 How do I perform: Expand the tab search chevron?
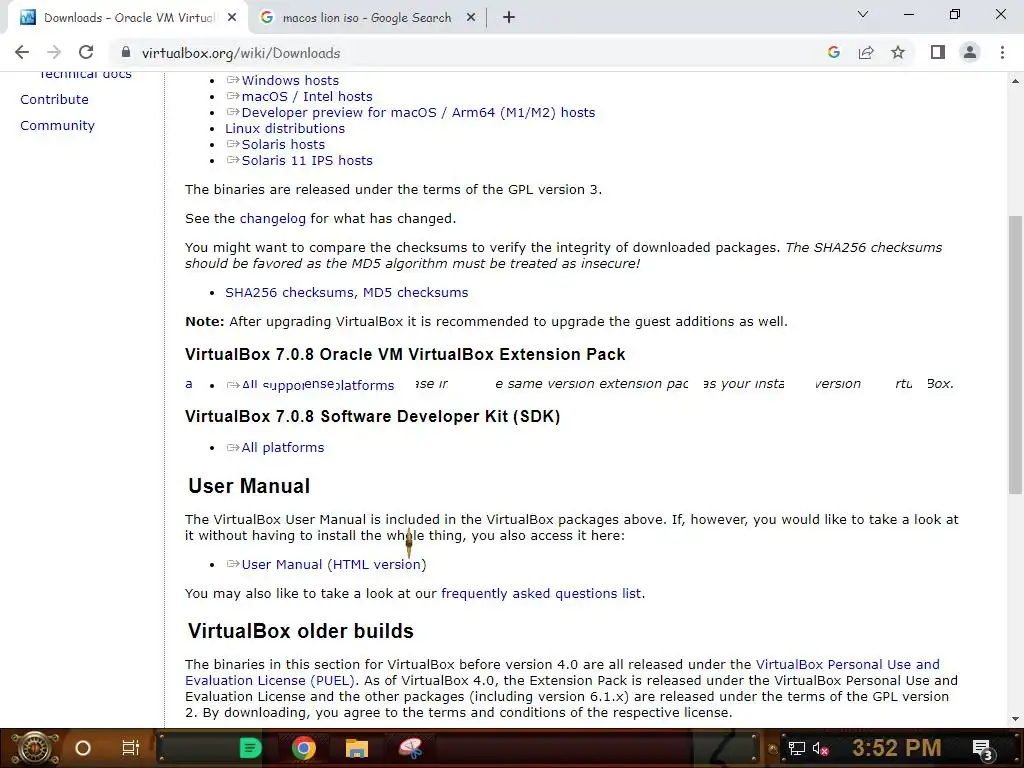pos(863,14)
